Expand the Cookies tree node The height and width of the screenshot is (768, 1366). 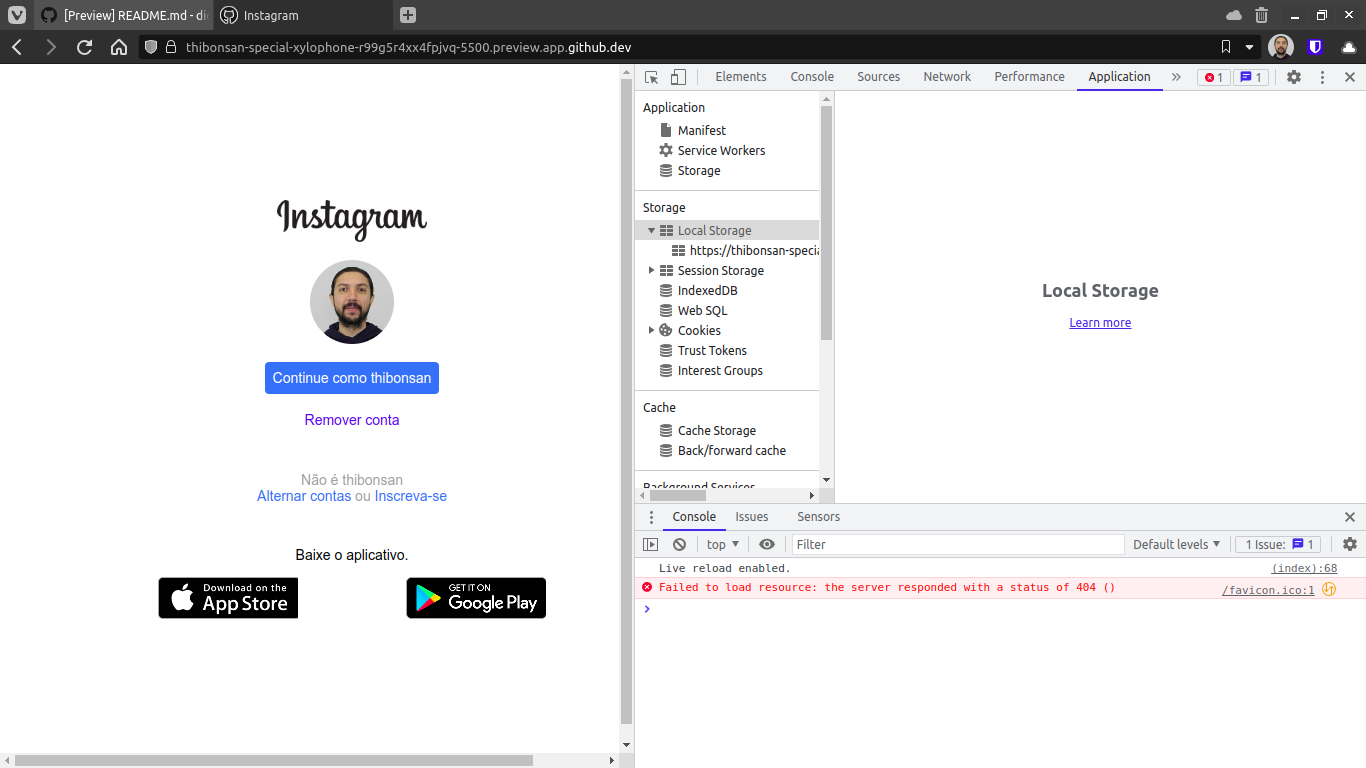(x=651, y=330)
